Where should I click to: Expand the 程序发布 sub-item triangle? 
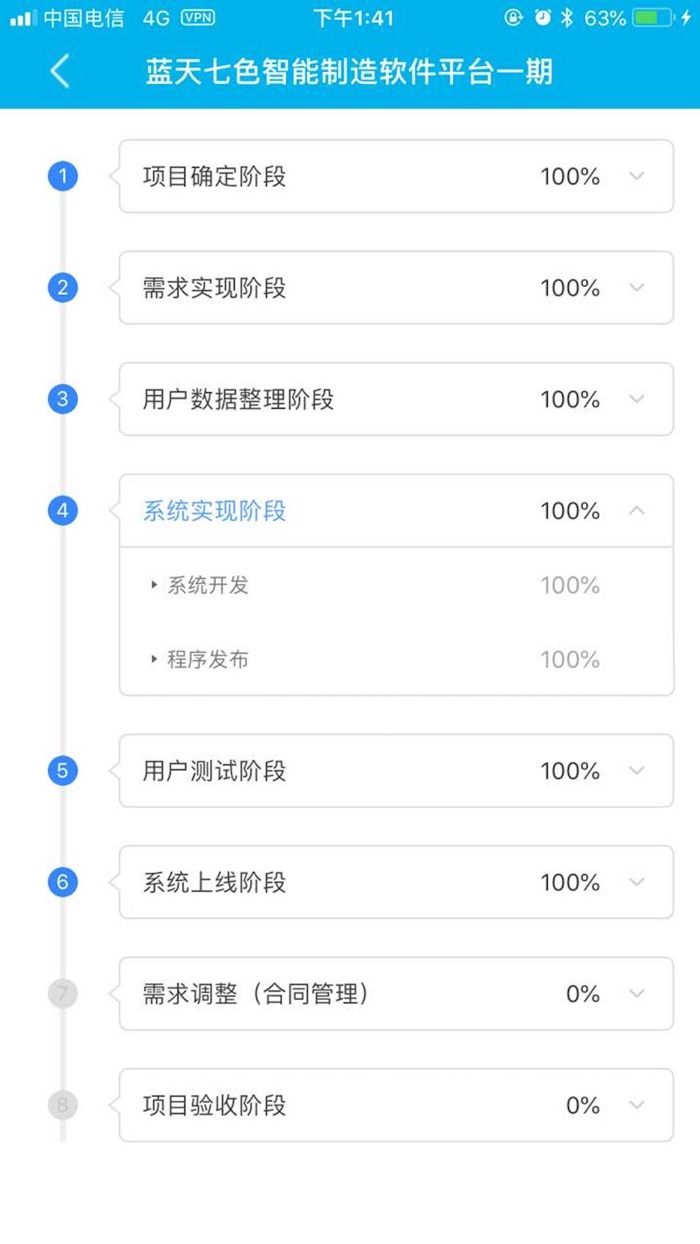(x=153, y=659)
